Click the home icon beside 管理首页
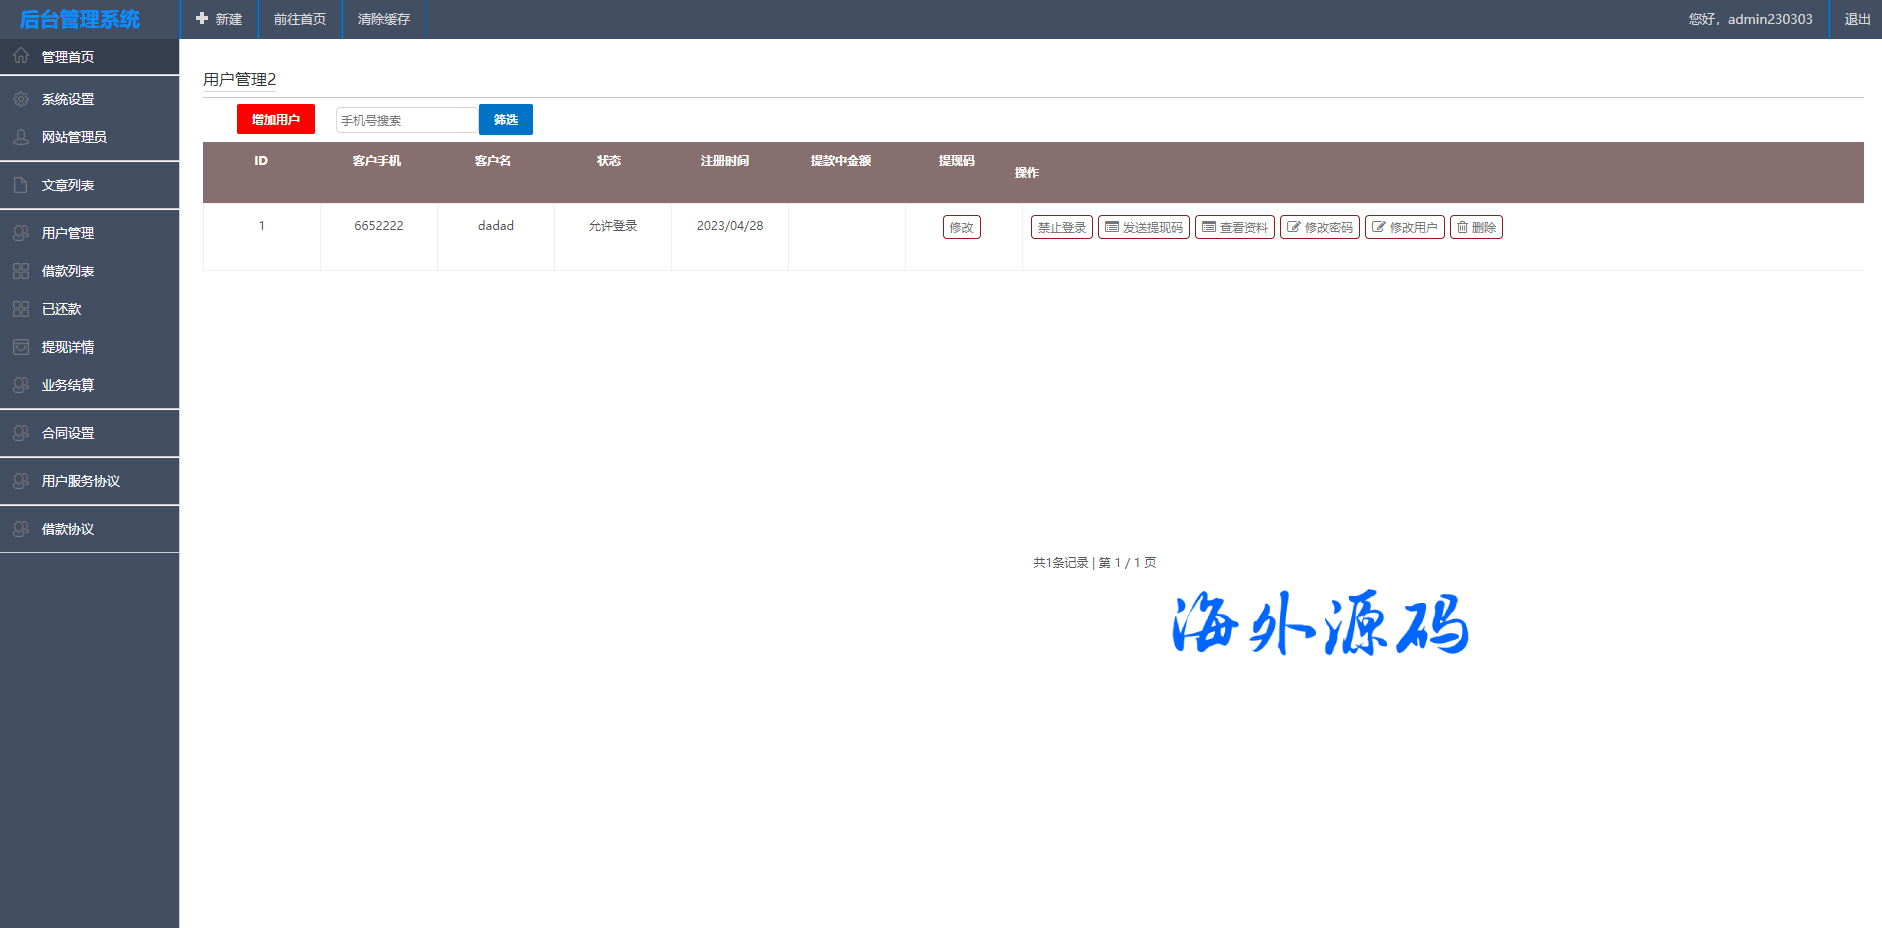 pyautogui.click(x=21, y=56)
